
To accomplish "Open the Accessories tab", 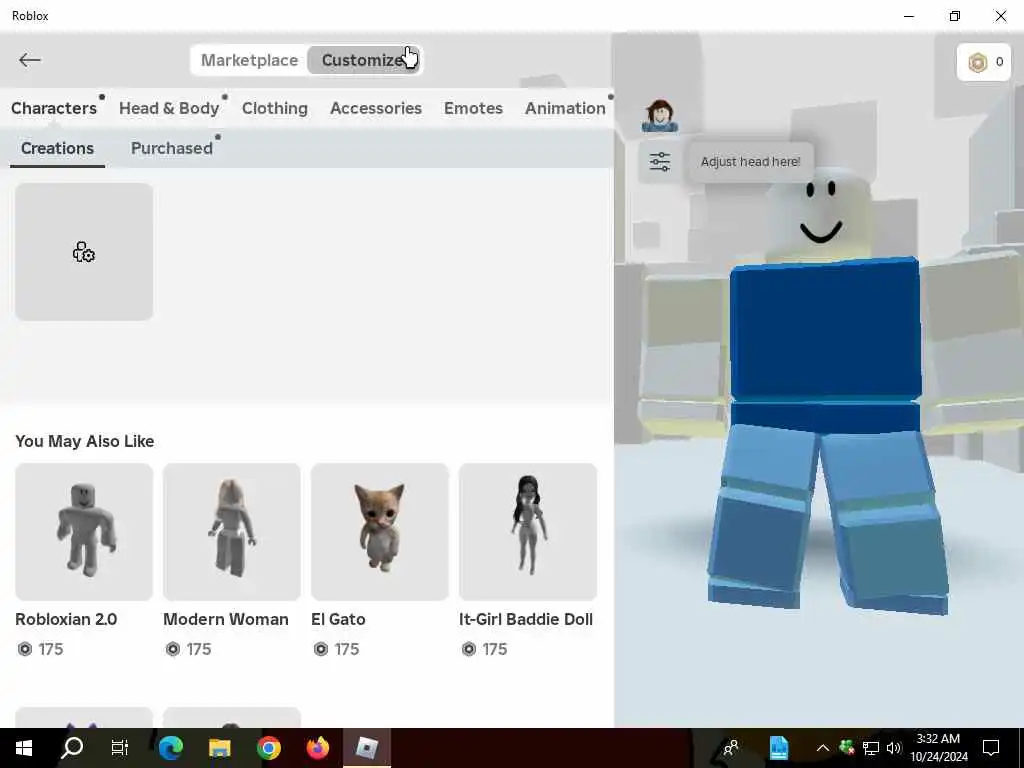I will (376, 108).
